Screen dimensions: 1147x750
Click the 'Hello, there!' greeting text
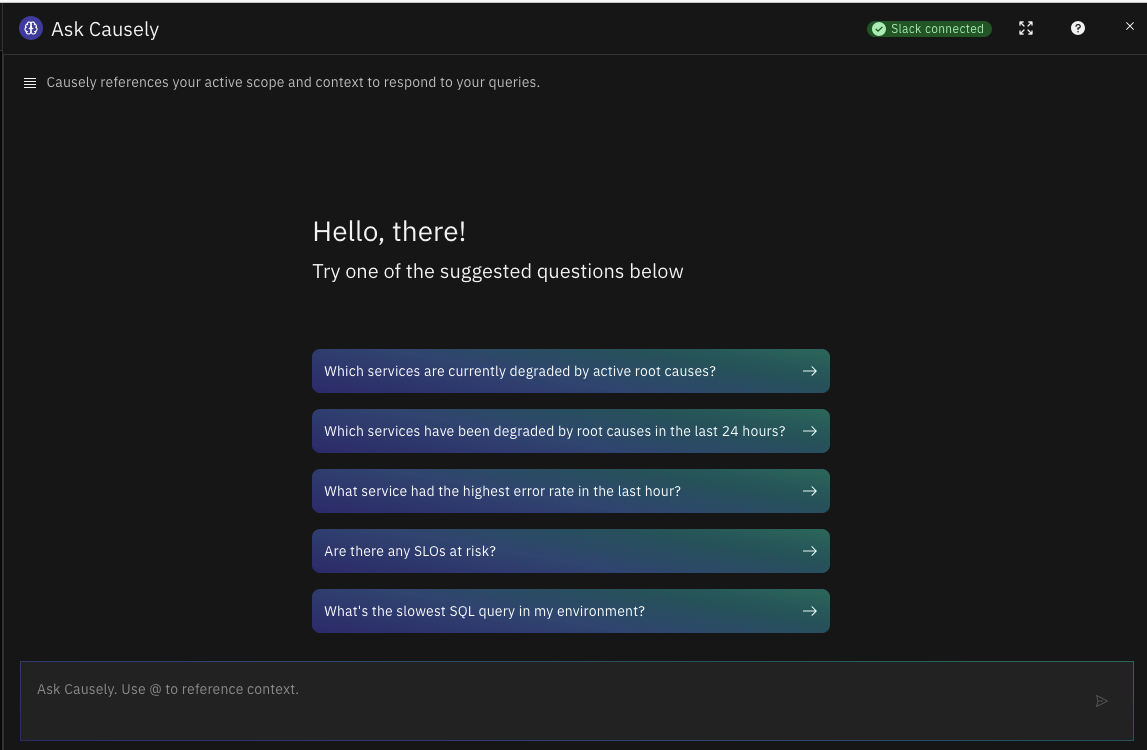pos(389,232)
